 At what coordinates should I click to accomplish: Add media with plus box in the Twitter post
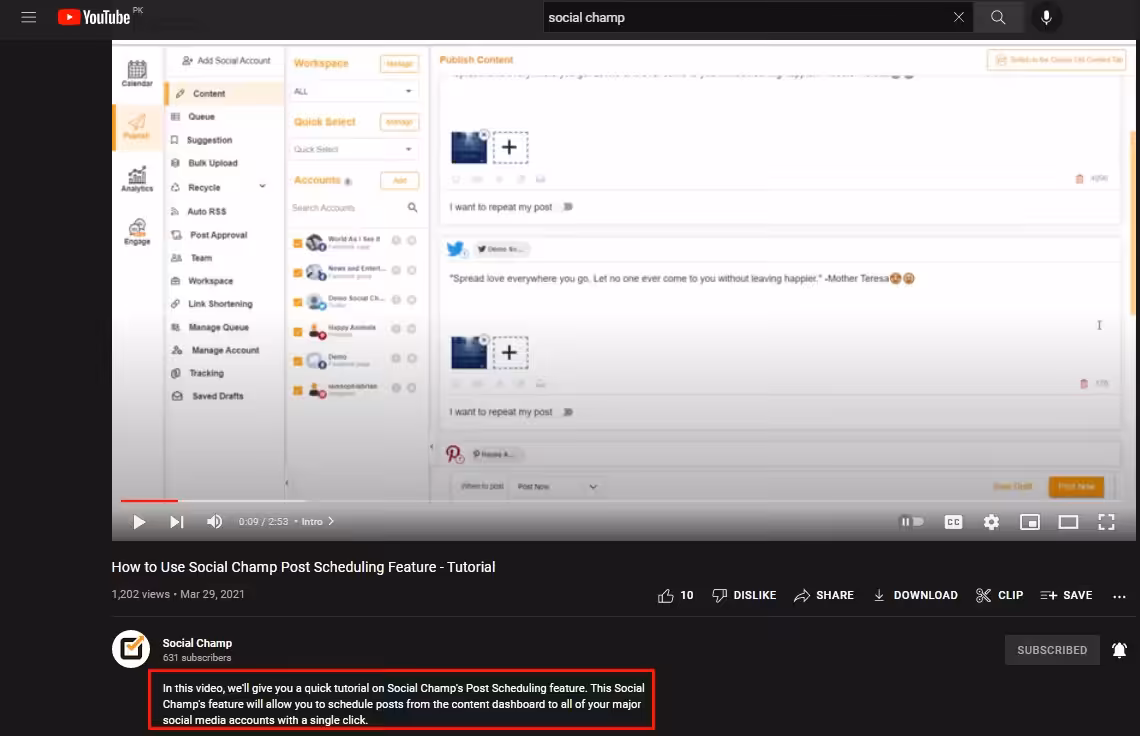(510, 353)
